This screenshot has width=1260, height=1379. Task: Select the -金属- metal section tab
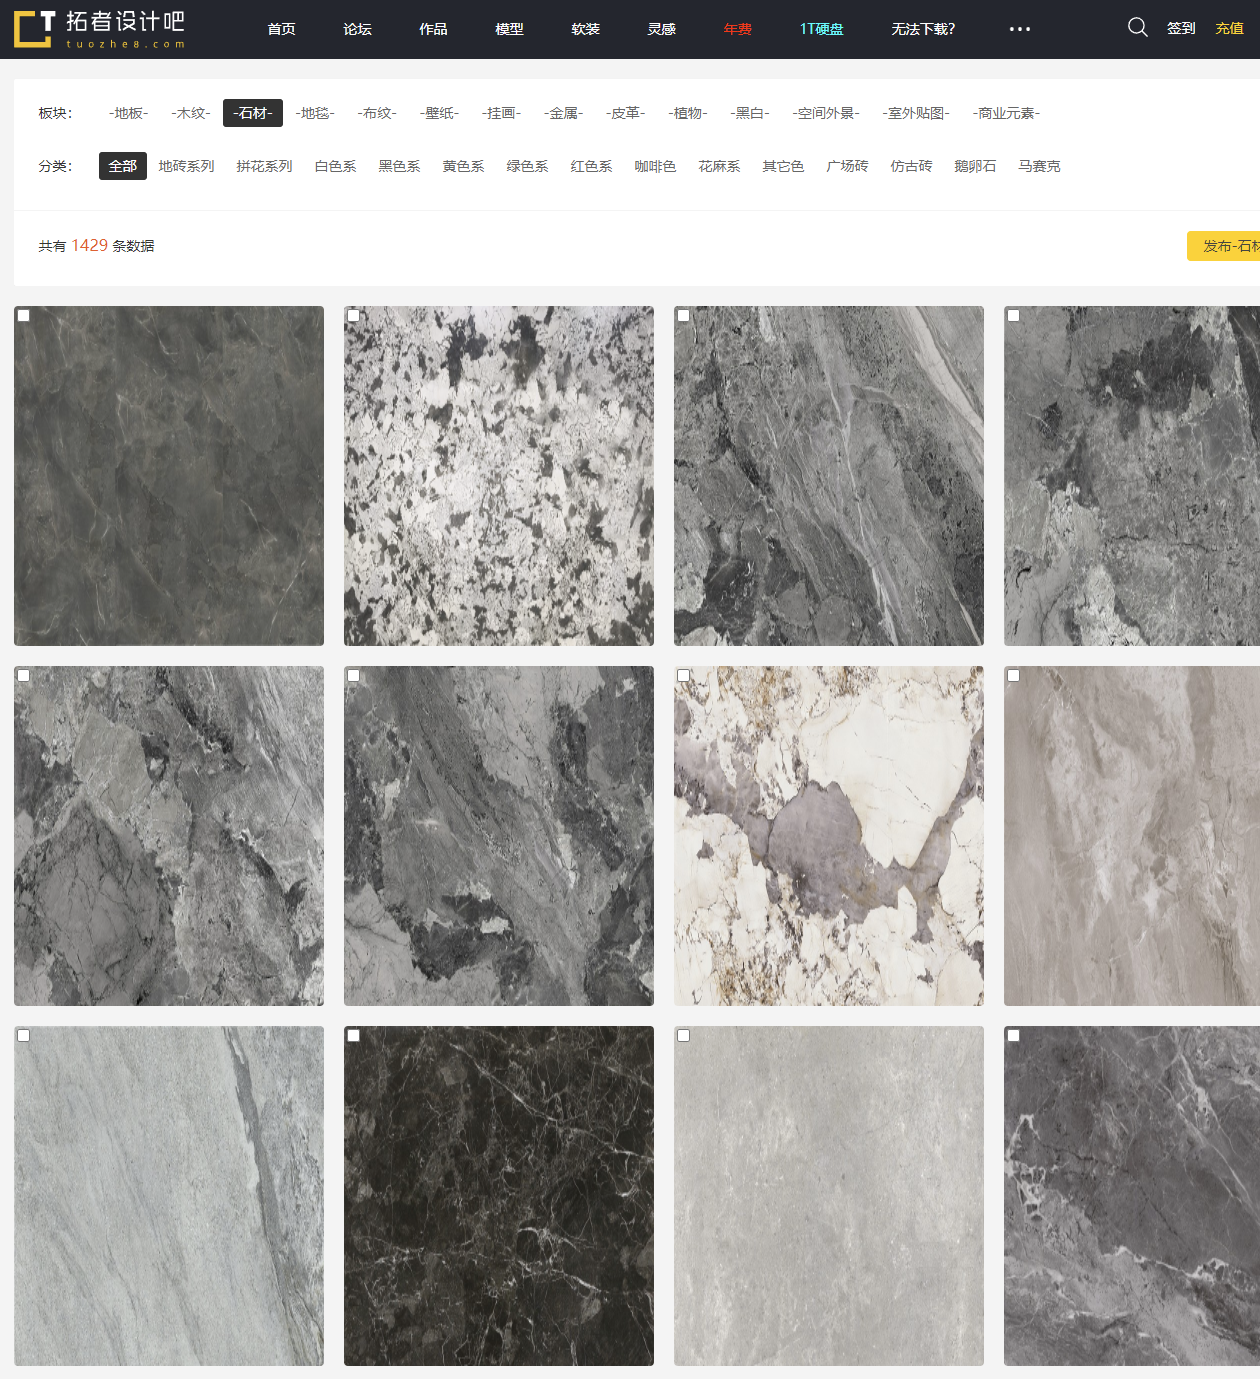563,113
